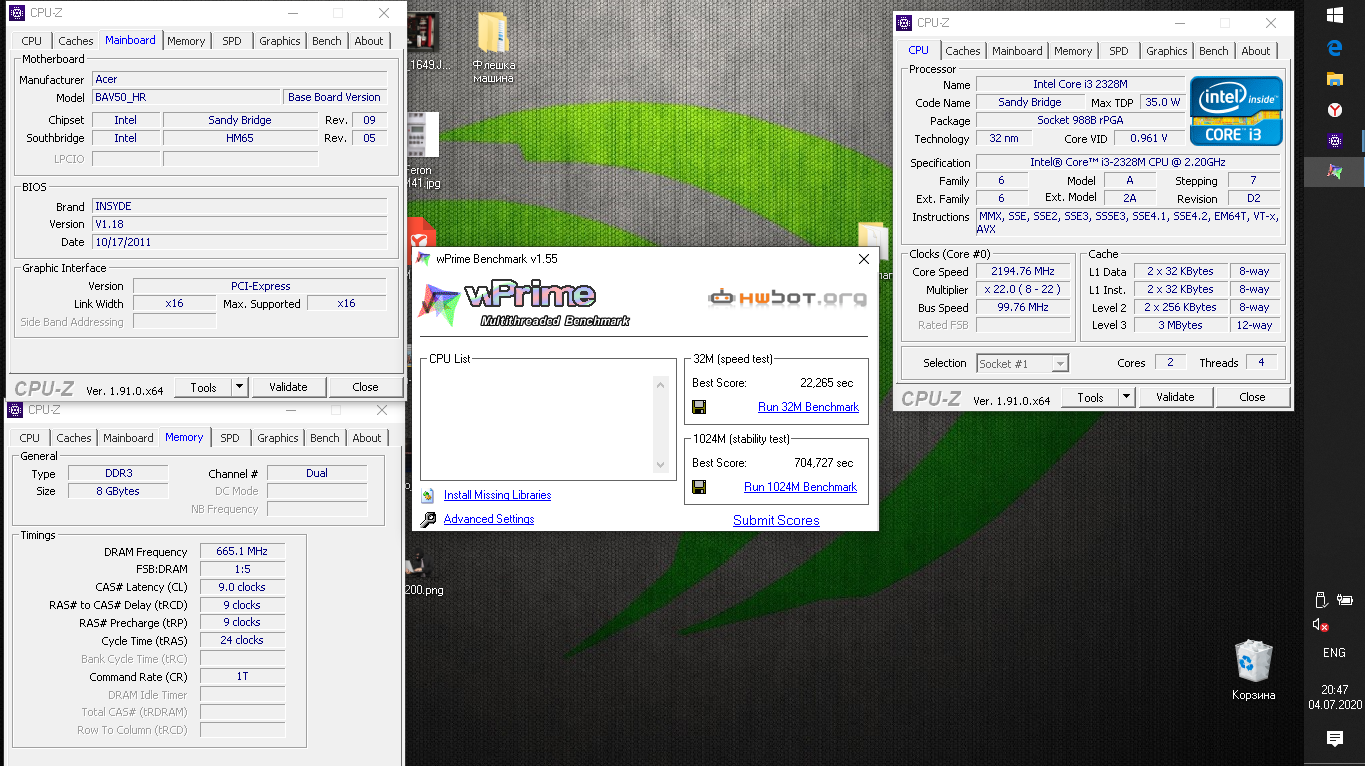Click the floppy save icon beside 32M score
Image resolution: width=1365 pixels, height=766 pixels.
click(699, 407)
